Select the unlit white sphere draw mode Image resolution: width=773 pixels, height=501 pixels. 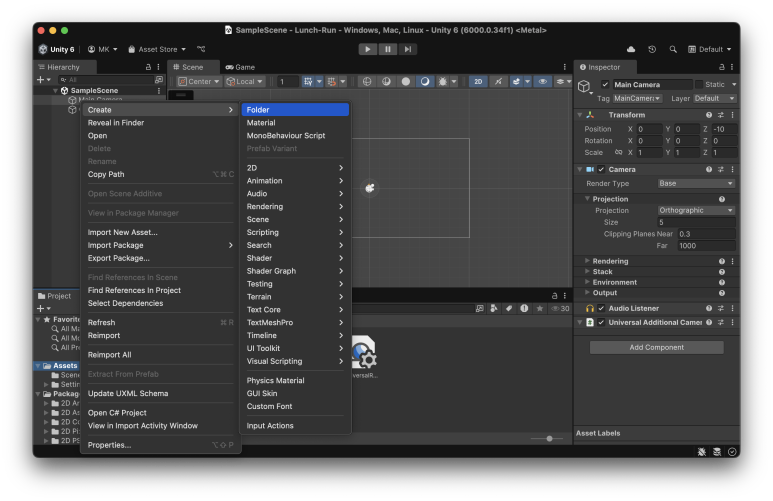pyautogui.click(x=405, y=81)
